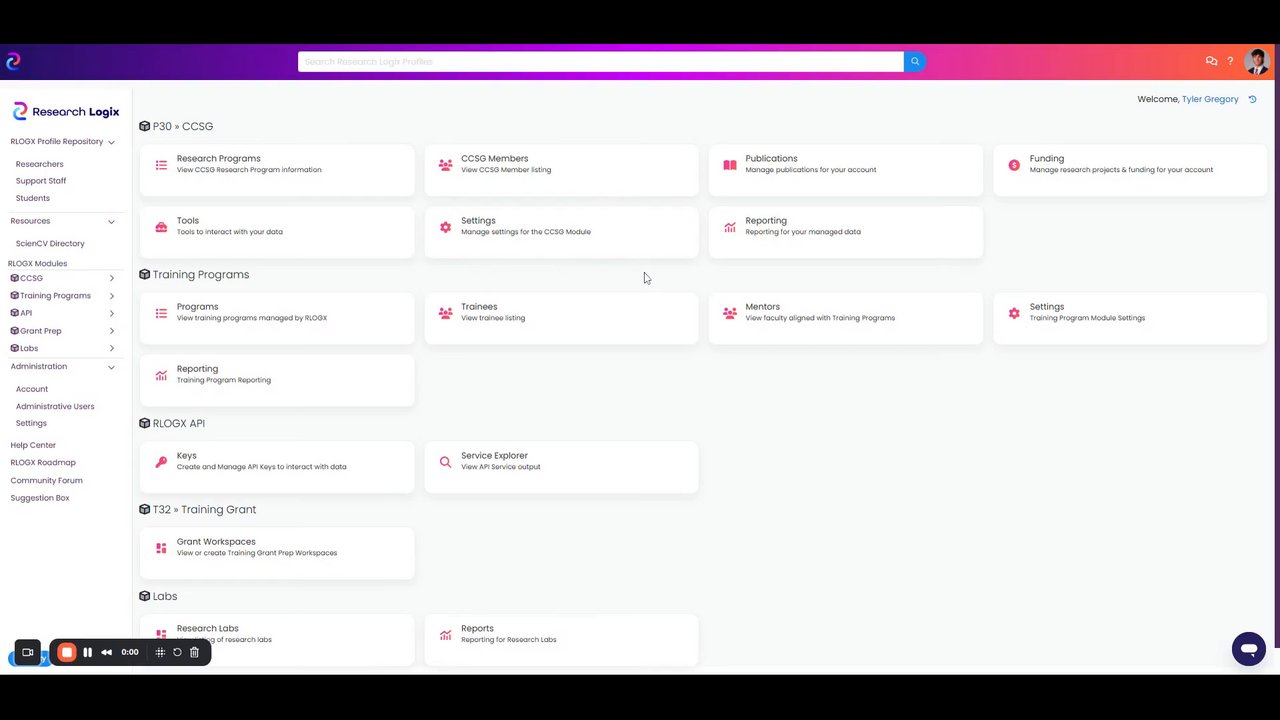The height and width of the screenshot is (720, 1280).
Task: Open the RLOGX Roadmap link
Action: (x=43, y=463)
